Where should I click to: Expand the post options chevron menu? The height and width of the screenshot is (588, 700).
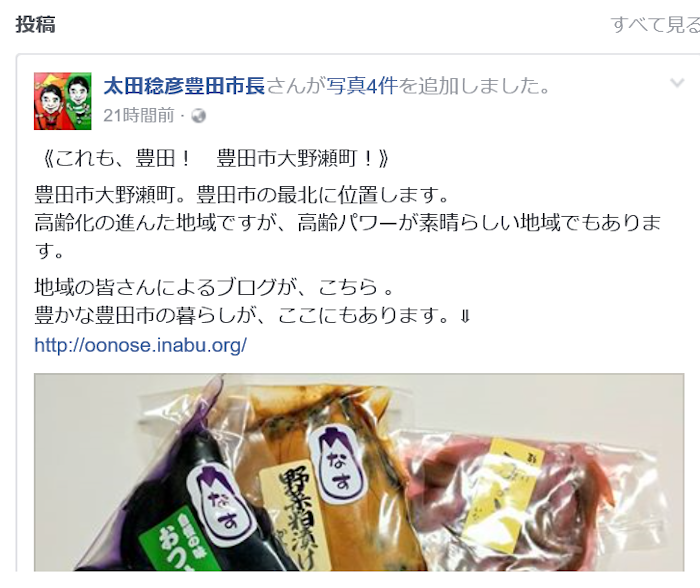point(677,83)
